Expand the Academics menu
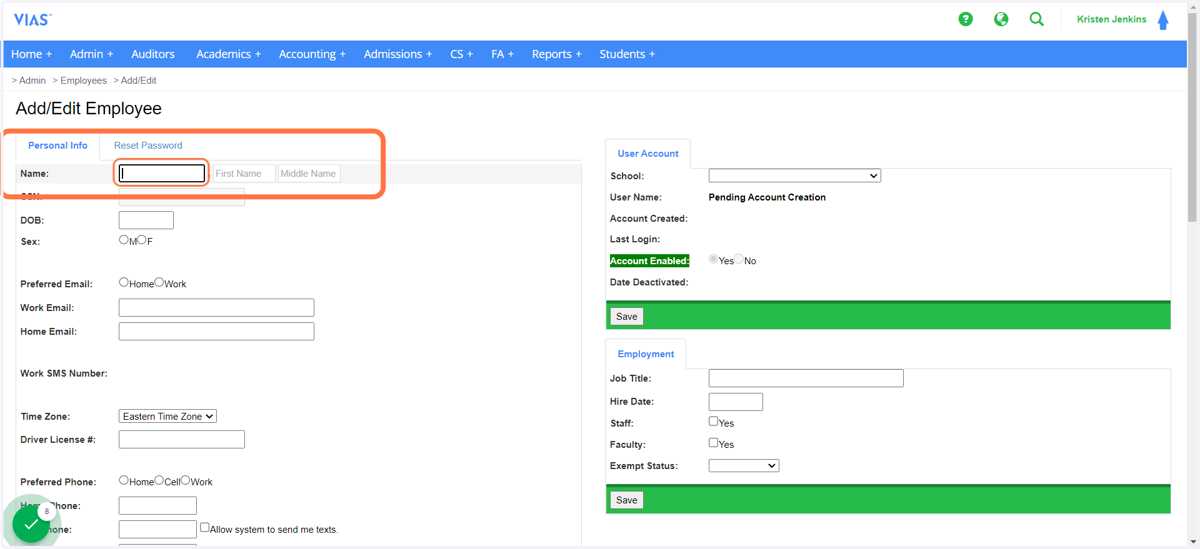The image size is (1200, 549). click(x=229, y=54)
